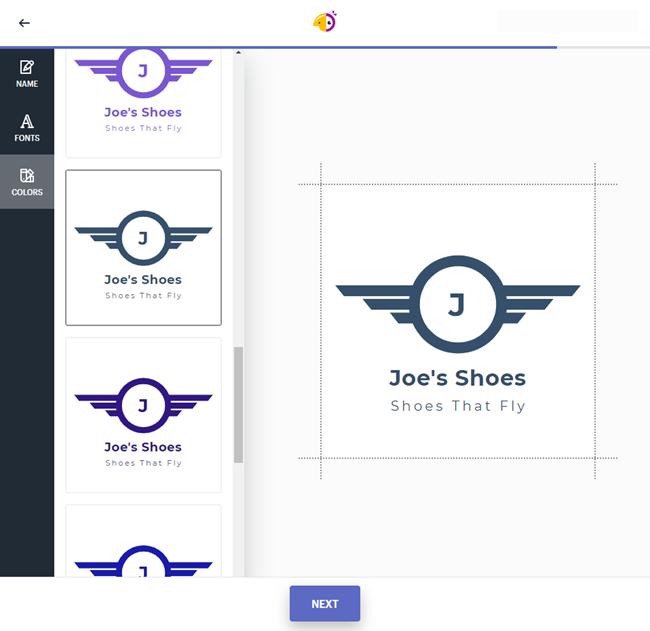Screen dimensions: 650x631
Task: Click the parrot logo in the header
Action: pos(325,21)
